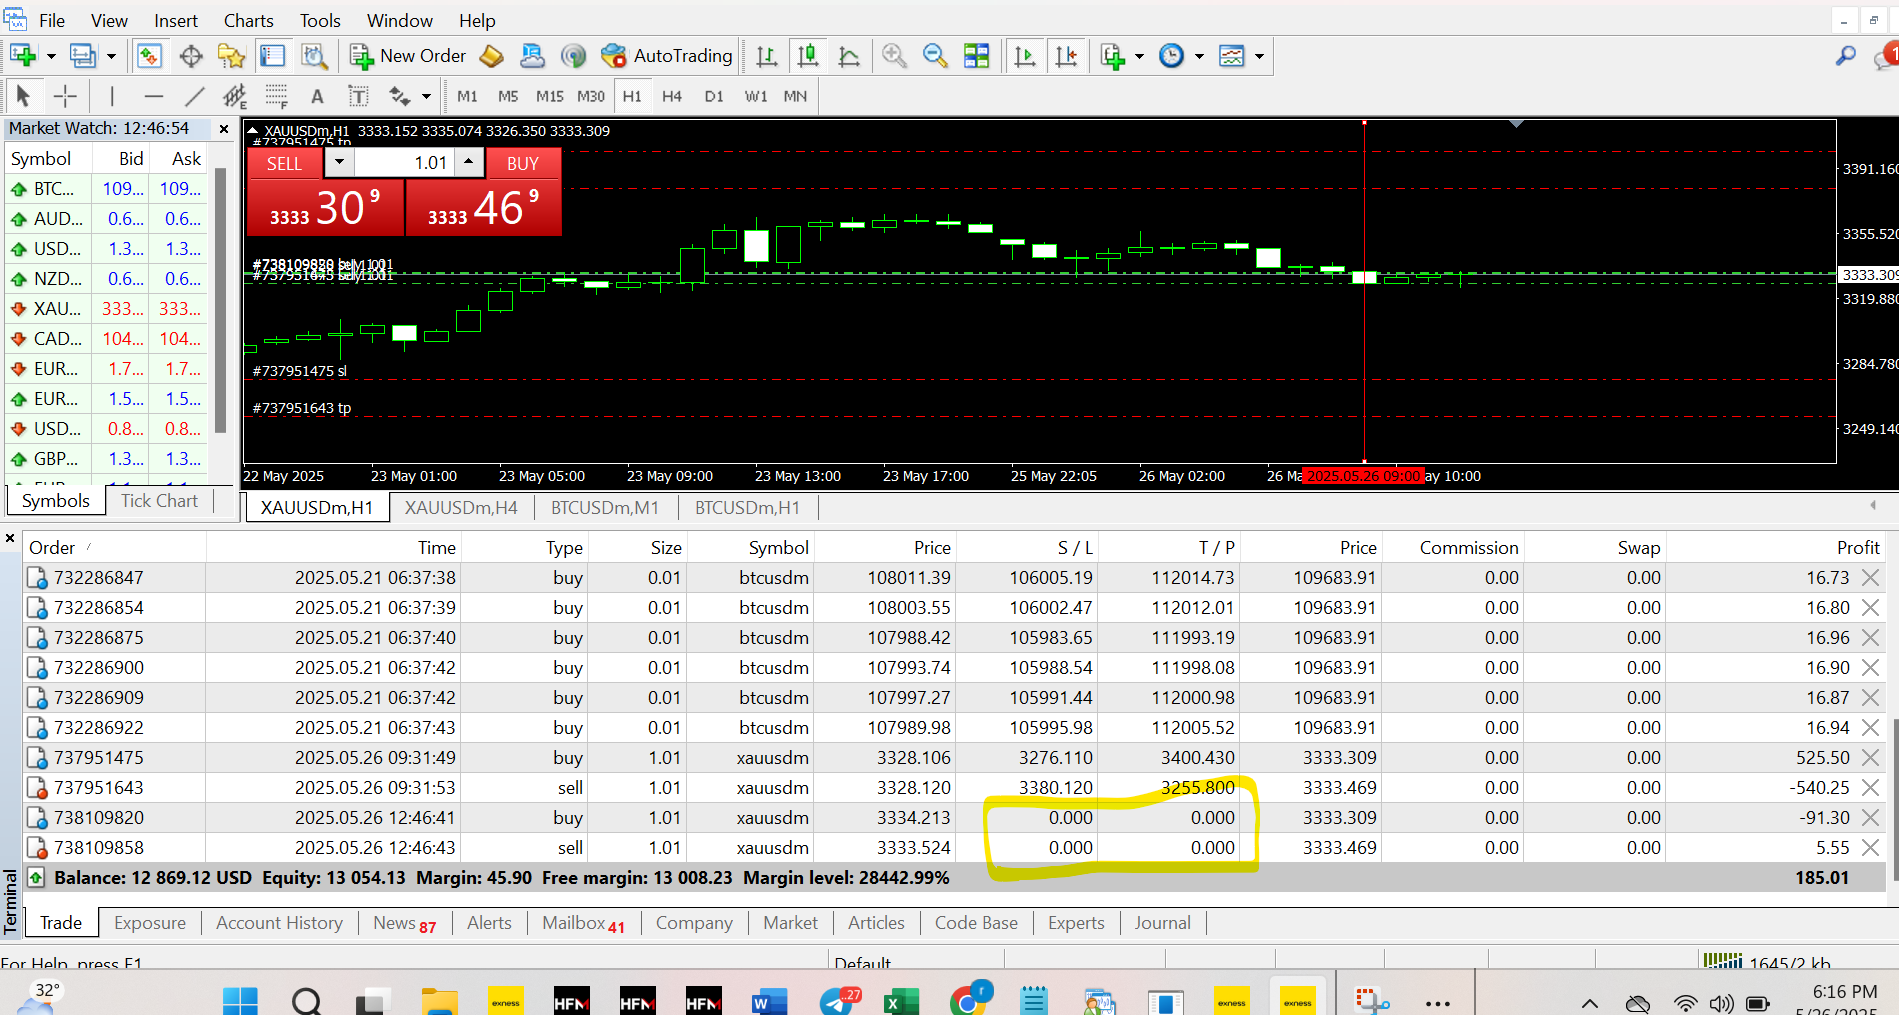Close the Market Watch panel
Viewport: 1899px width, 1015px height.
pyautogui.click(x=224, y=129)
